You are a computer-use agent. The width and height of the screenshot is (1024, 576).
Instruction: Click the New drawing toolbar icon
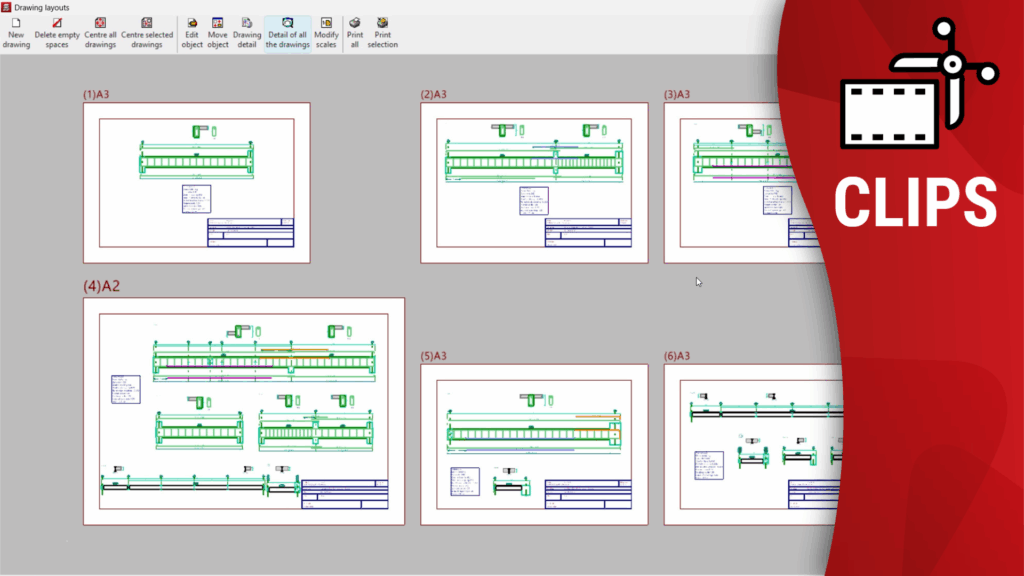pos(16,32)
